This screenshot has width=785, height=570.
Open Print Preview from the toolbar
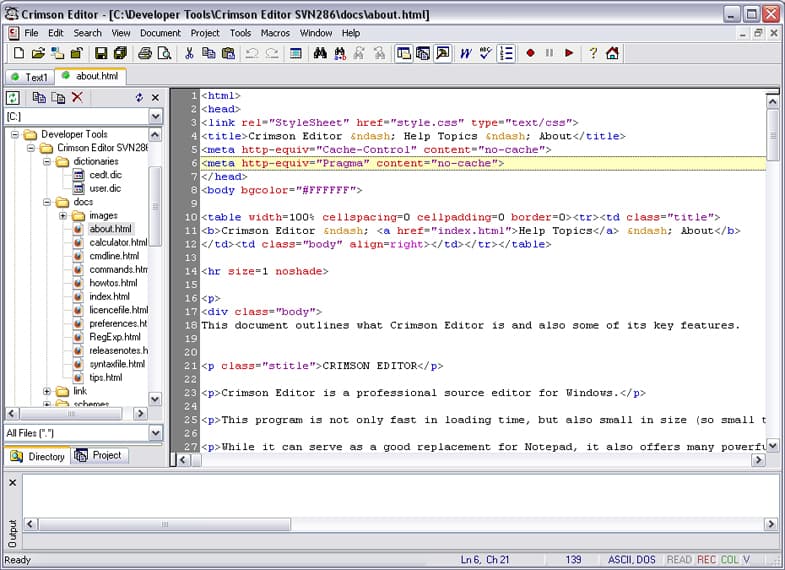[164, 53]
